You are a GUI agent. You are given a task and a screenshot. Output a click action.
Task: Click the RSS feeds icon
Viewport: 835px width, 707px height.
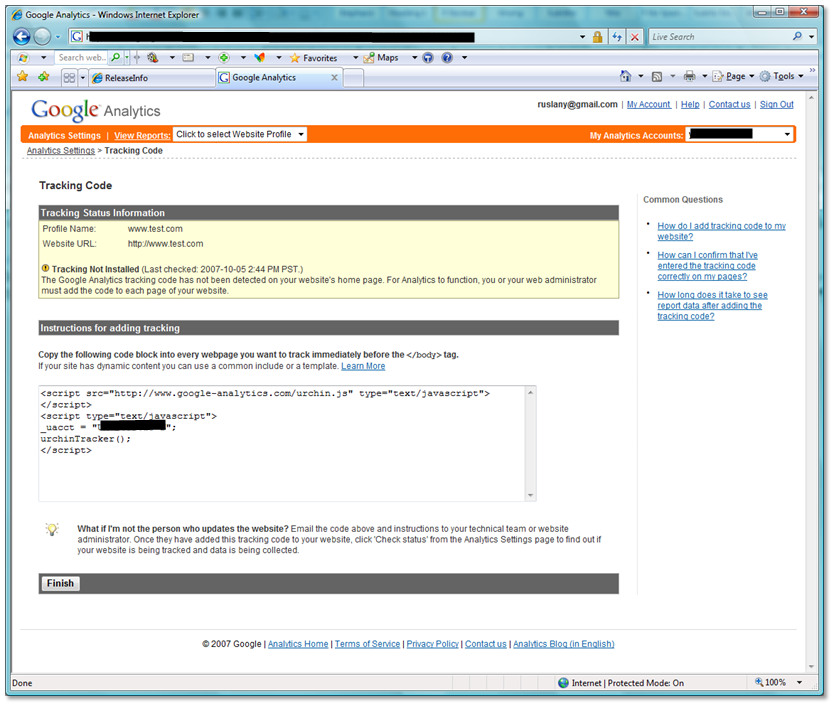coord(657,76)
